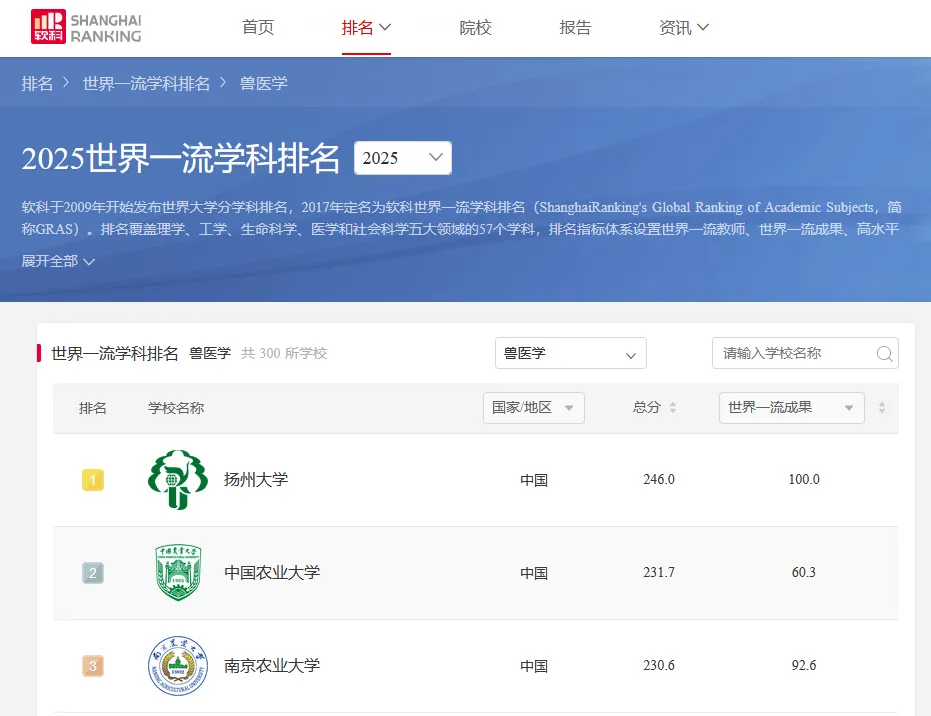Image resolution: width=931 pixels, height=716 pixels.
Task: Click the 排名 column header
Action: tap(93, 408)
